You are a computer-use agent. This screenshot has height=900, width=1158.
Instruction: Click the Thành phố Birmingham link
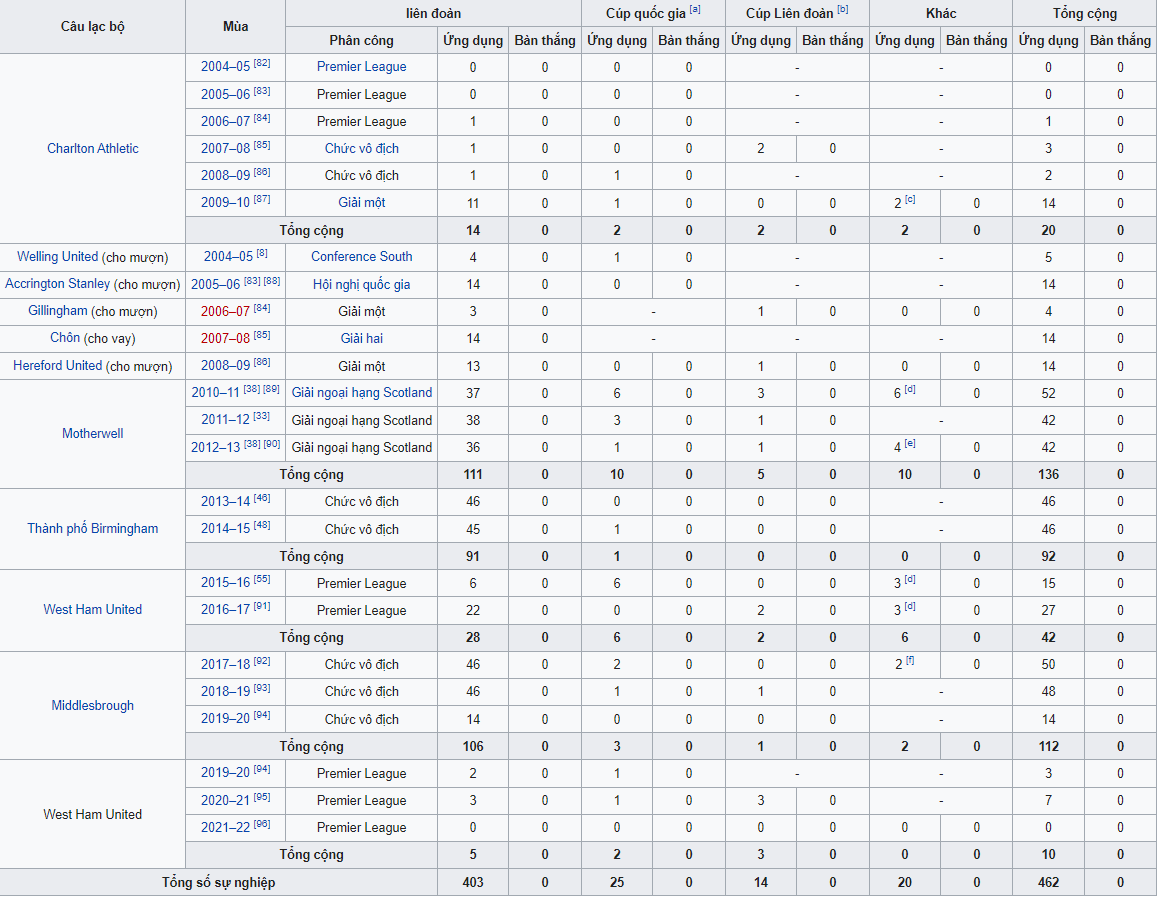93,529
